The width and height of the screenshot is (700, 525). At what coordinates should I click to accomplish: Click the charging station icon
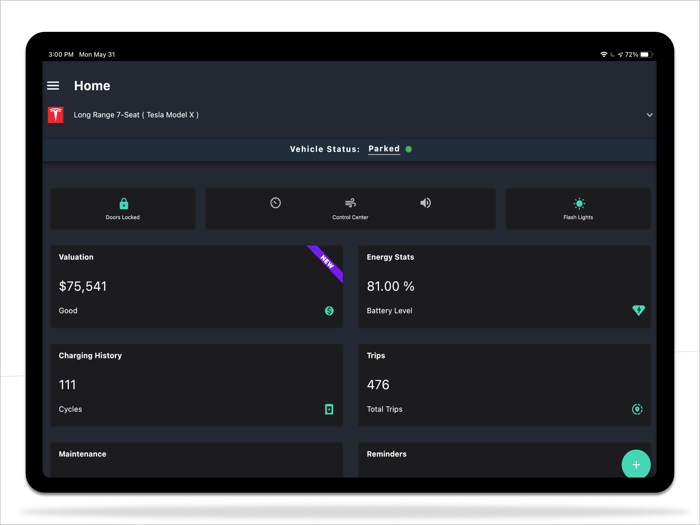pyautogui.click(x=329, y=409)
